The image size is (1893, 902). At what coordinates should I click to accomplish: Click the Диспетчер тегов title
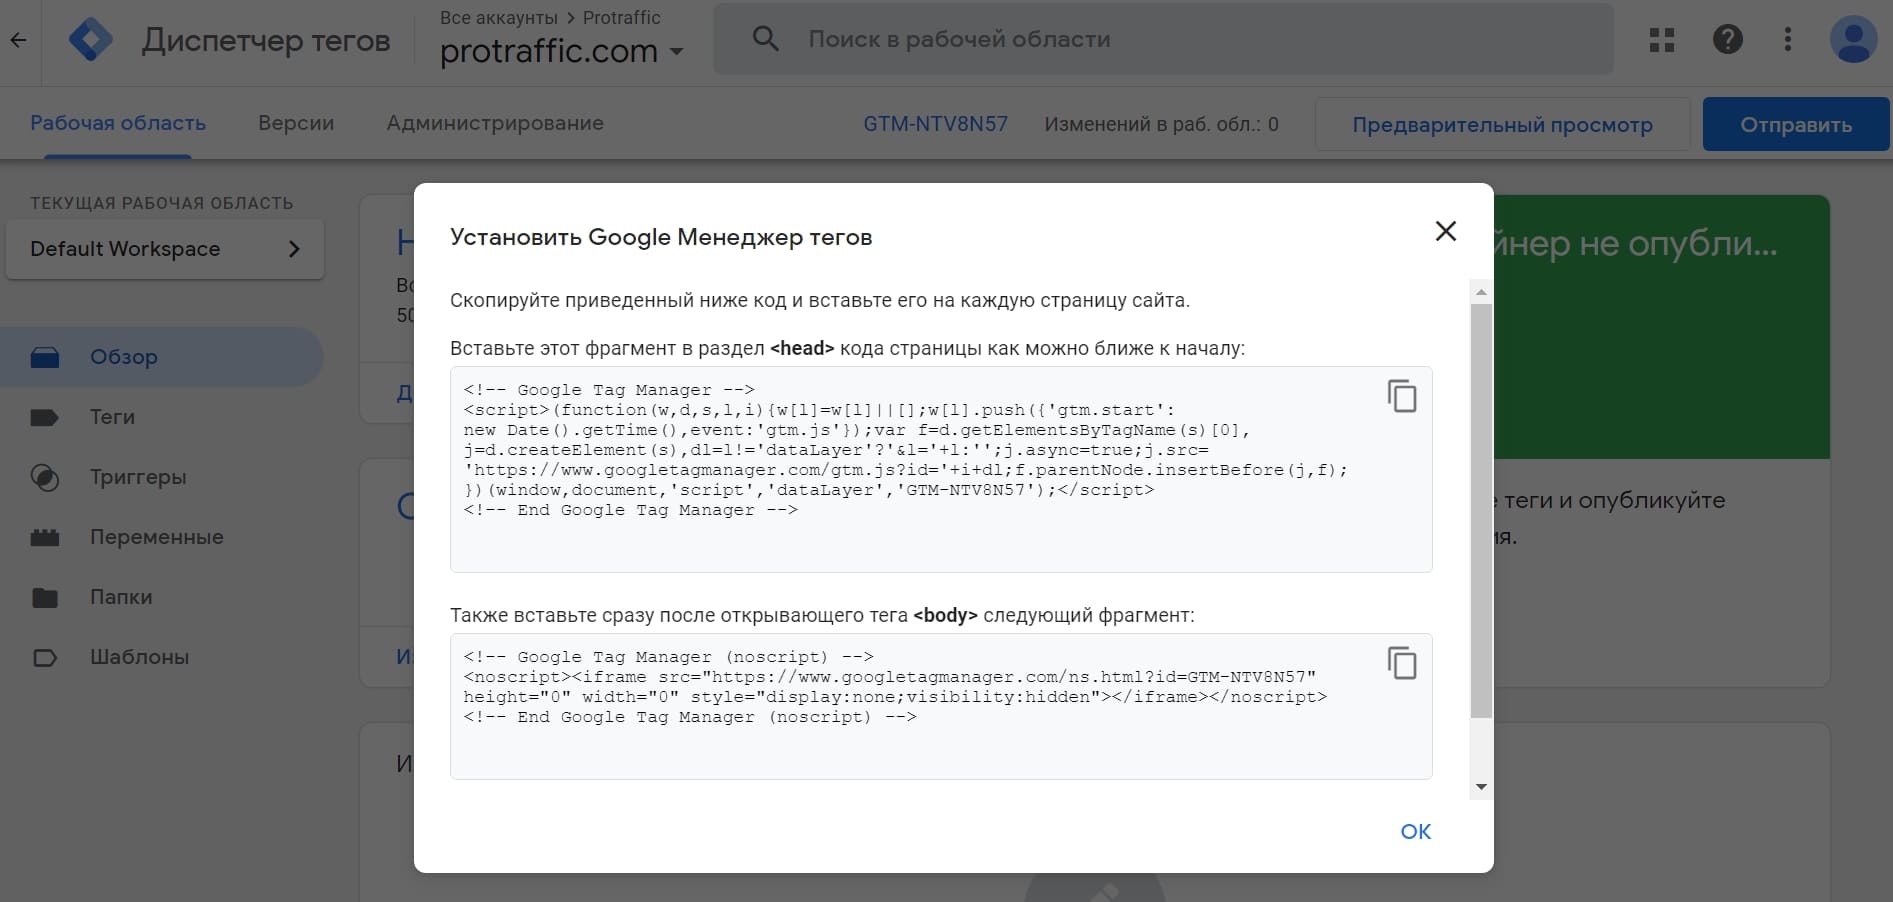[266, 40]
